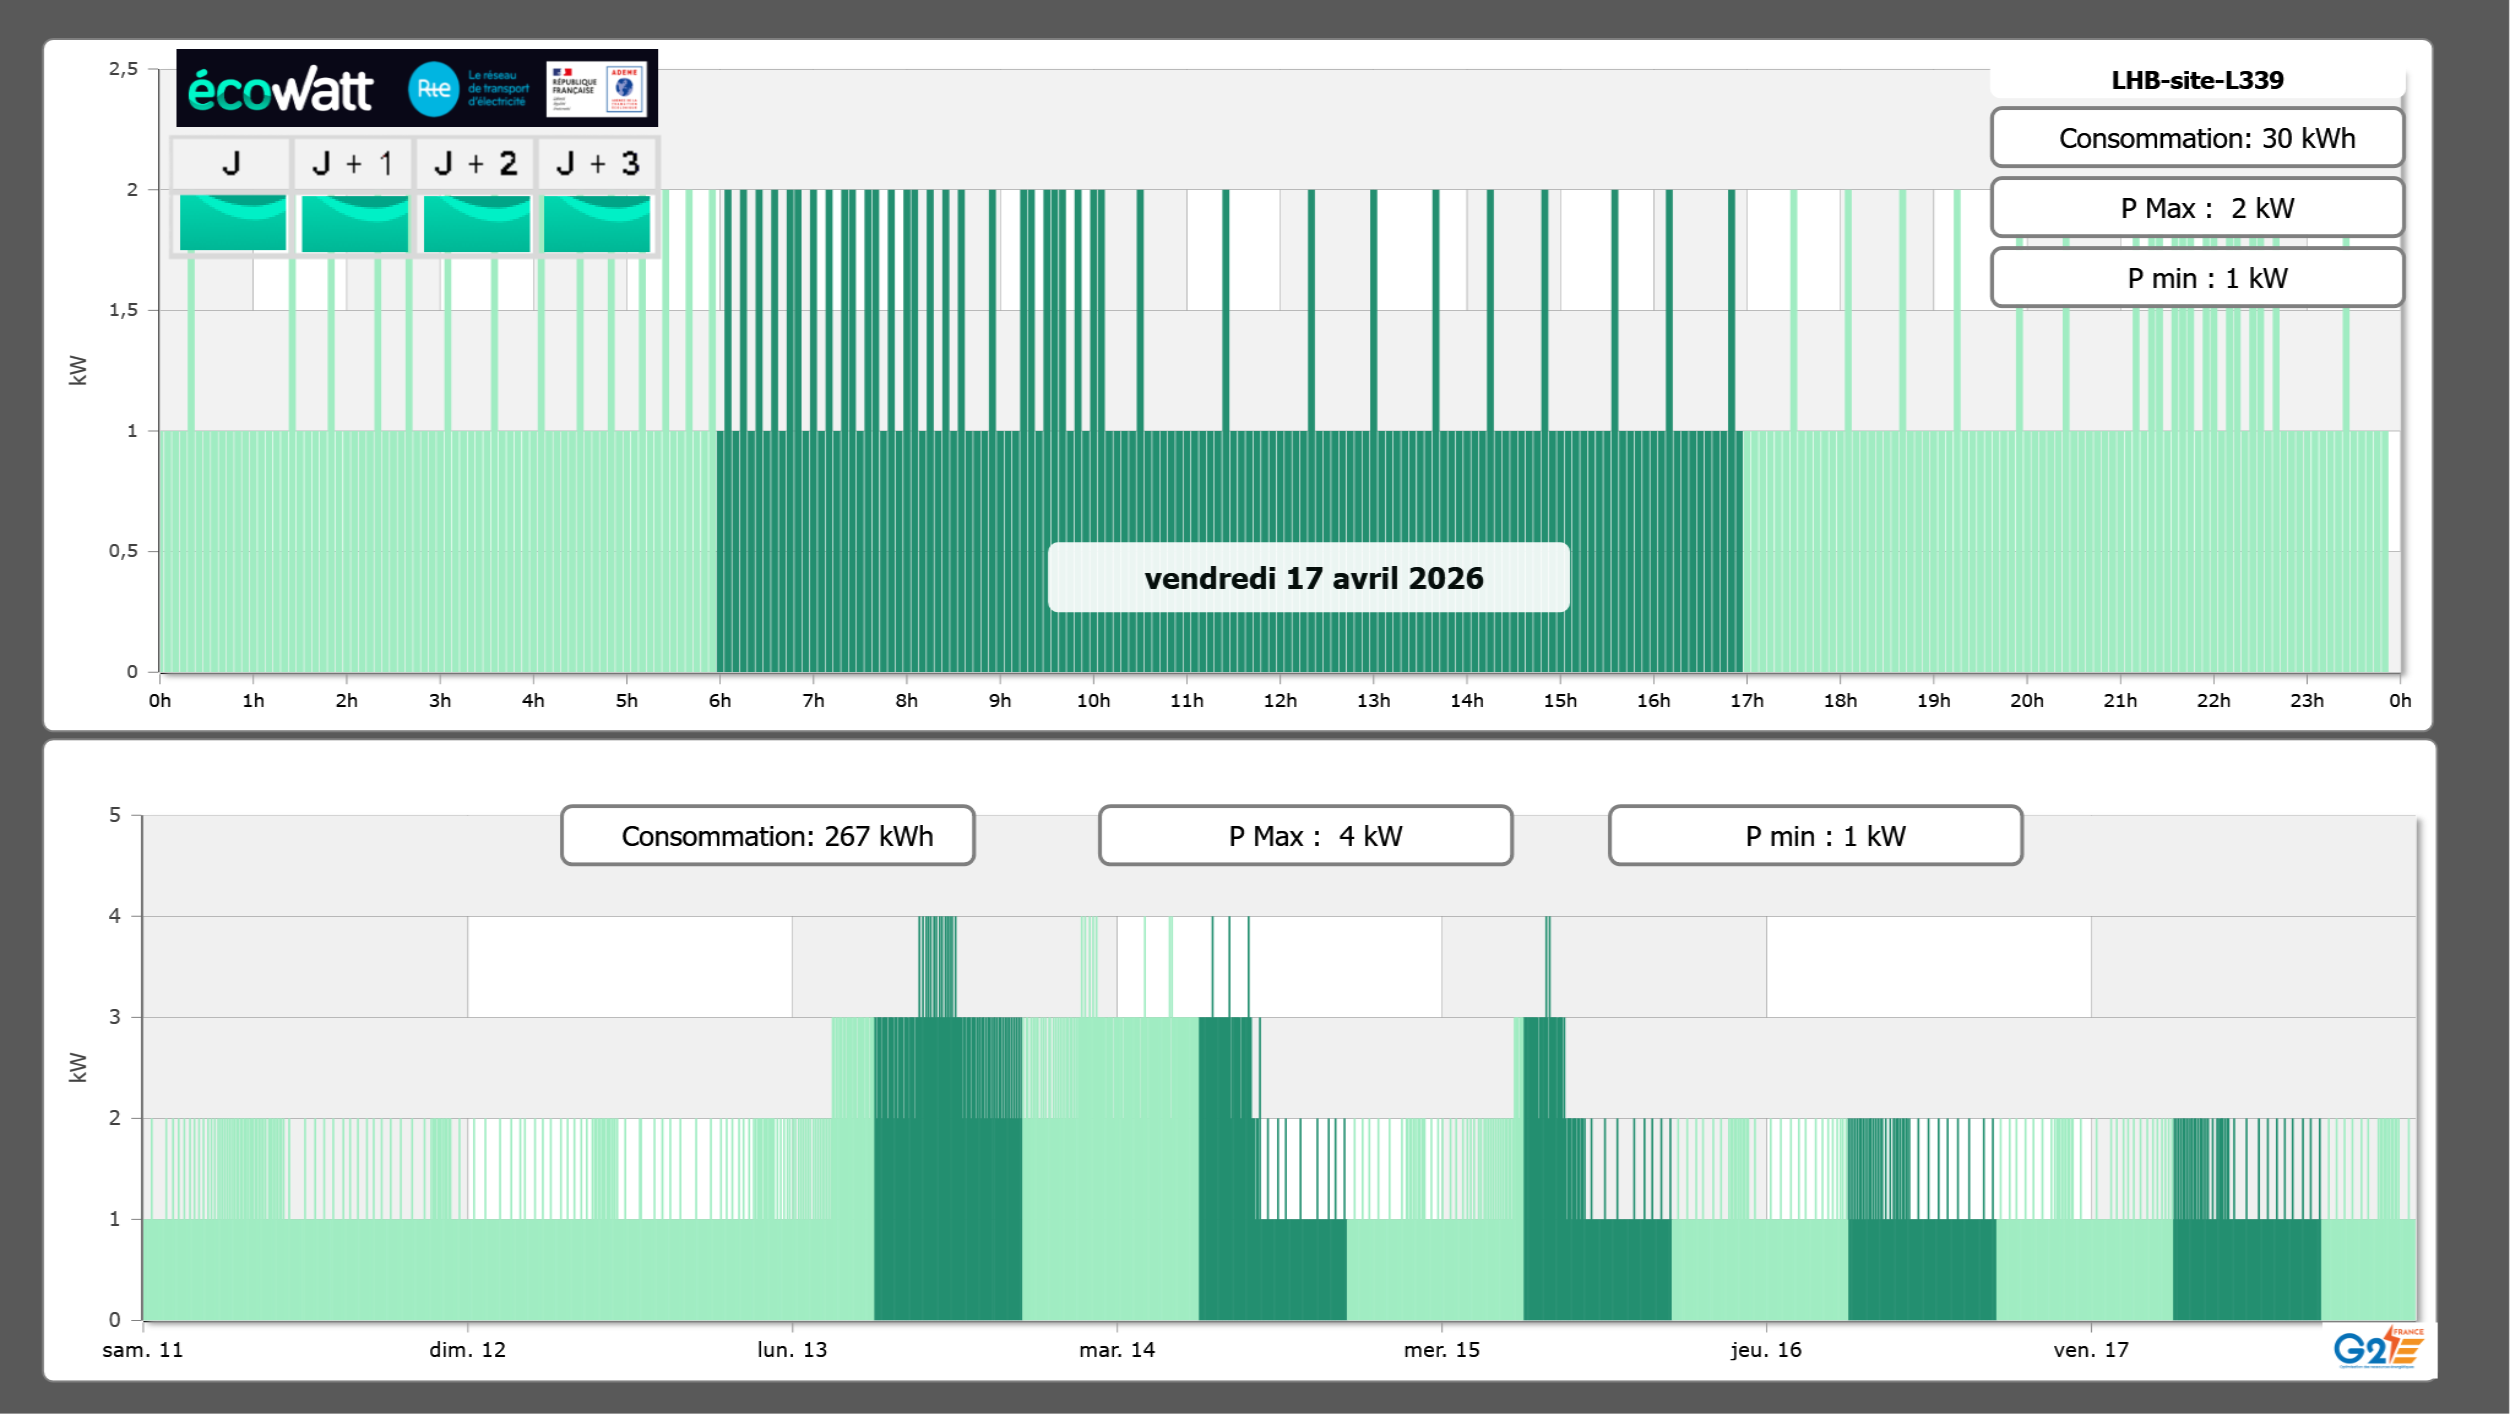Screen dimensions: 2511x1415
Task: Click the 12h tick on the daily chart
Action: 1280,700
